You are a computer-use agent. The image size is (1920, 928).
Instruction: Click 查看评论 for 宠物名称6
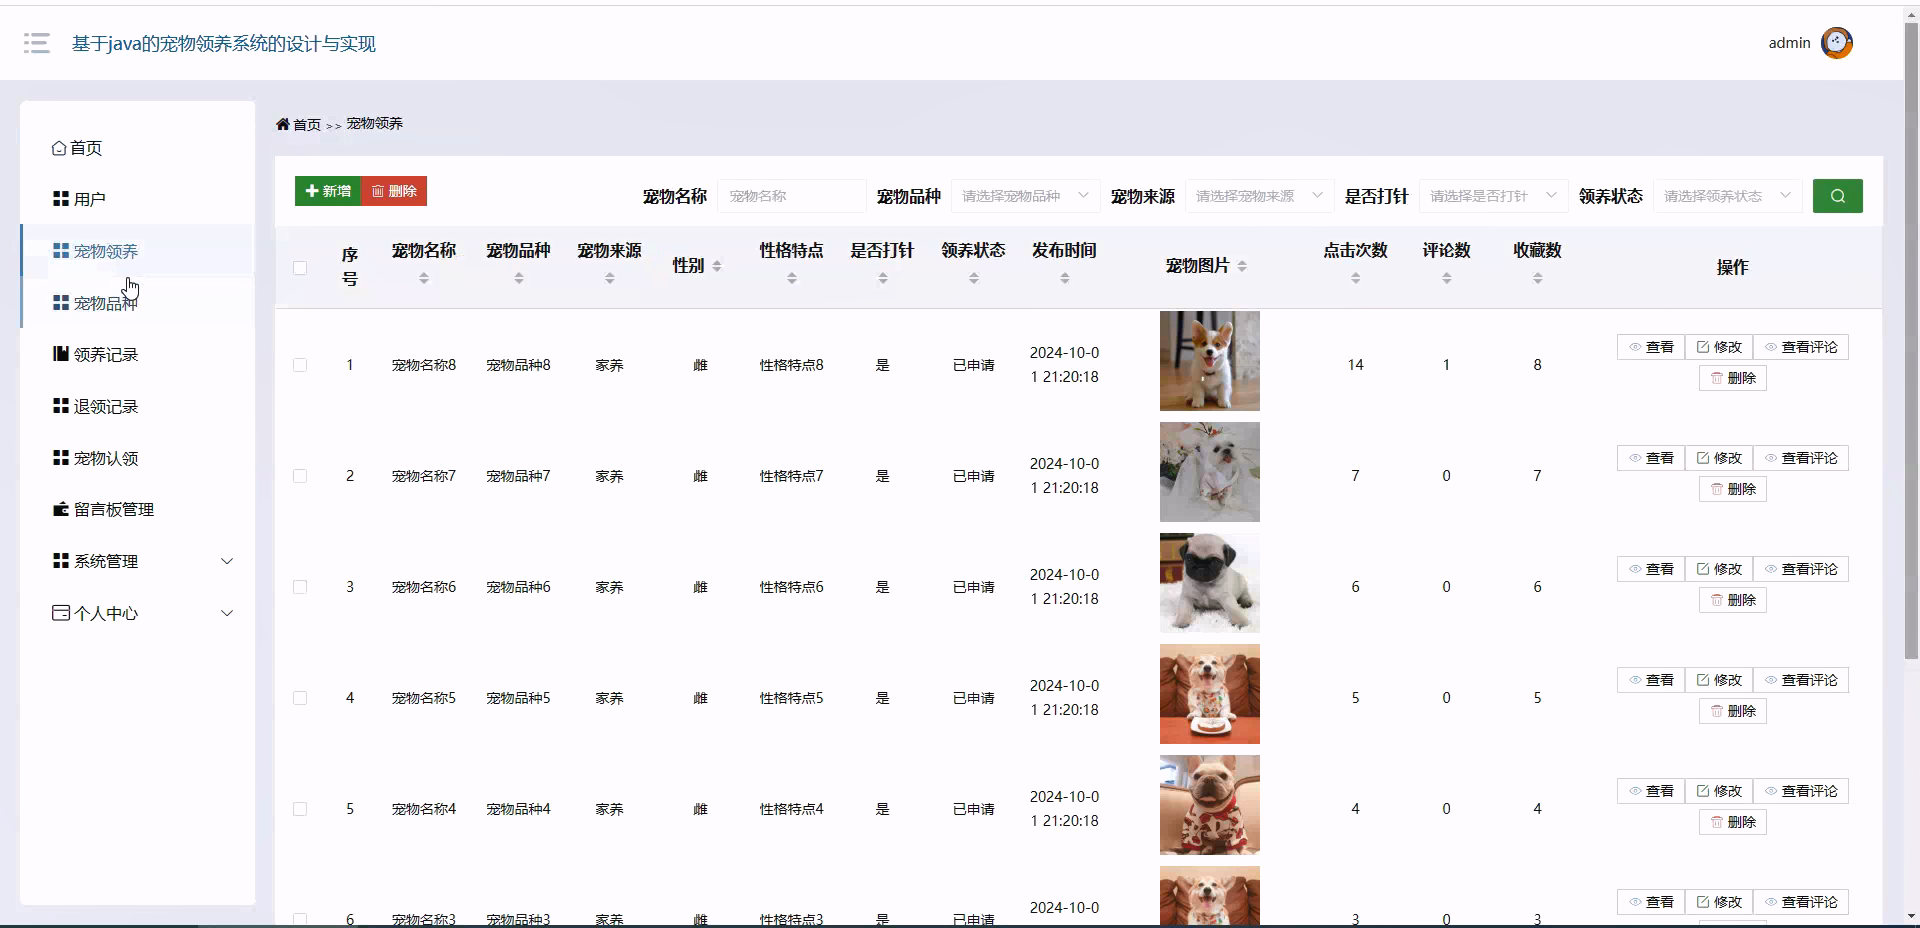[1801, 569]
